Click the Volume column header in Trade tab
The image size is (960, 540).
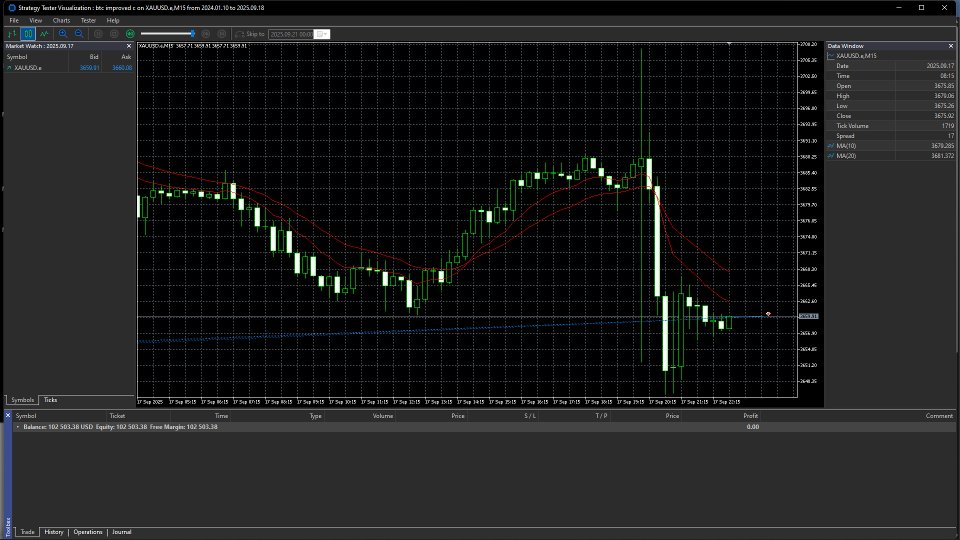[383, 416]
